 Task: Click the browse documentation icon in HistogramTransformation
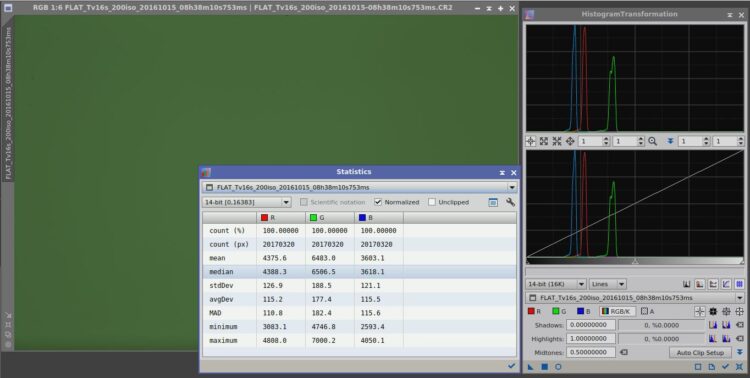tap(712, 367)
